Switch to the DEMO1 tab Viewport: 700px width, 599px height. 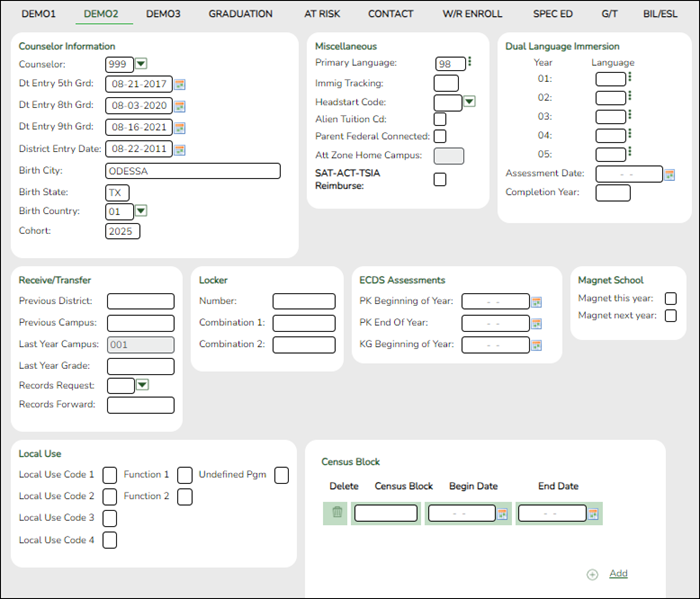38,14
